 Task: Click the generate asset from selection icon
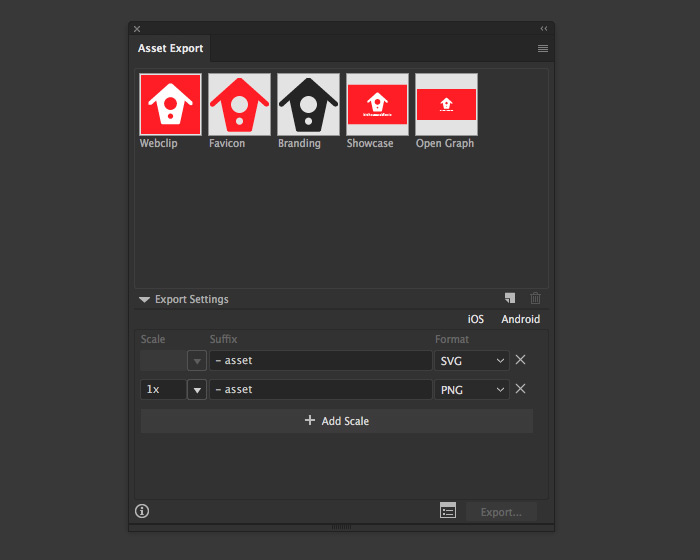click(510, 298)
